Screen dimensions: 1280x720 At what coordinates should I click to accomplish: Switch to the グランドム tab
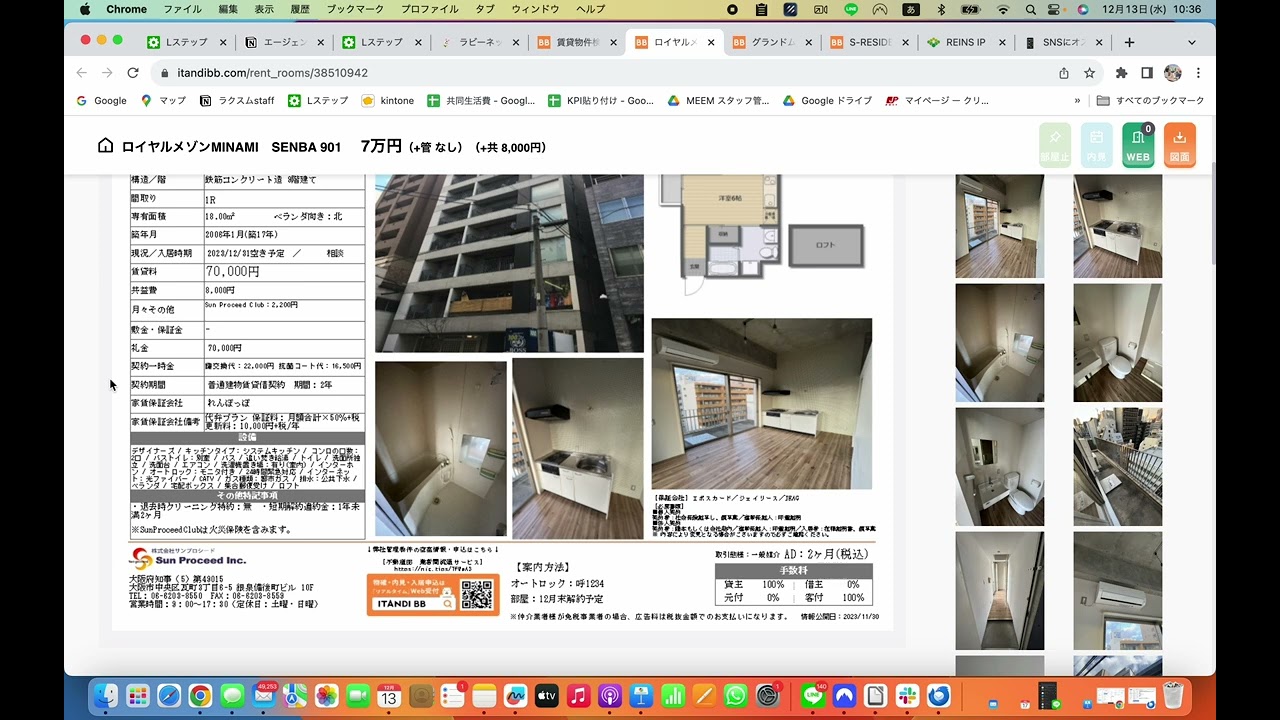coord(772,42)
